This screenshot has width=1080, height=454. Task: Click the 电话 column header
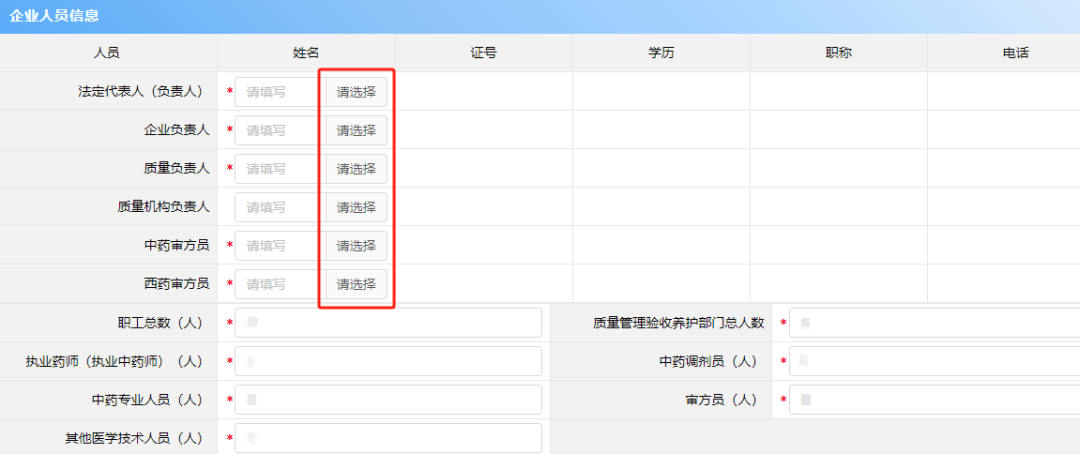pyautogui.click(x=1016, y=53)
